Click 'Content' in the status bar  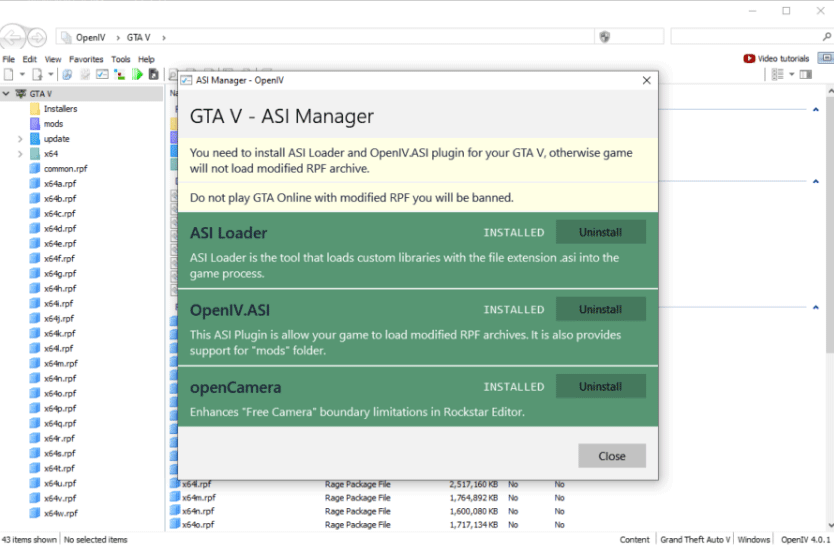pos(635,540)
